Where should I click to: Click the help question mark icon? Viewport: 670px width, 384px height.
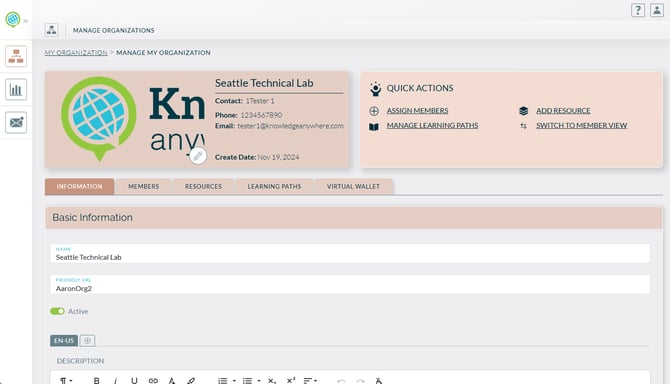coord(638,10)
